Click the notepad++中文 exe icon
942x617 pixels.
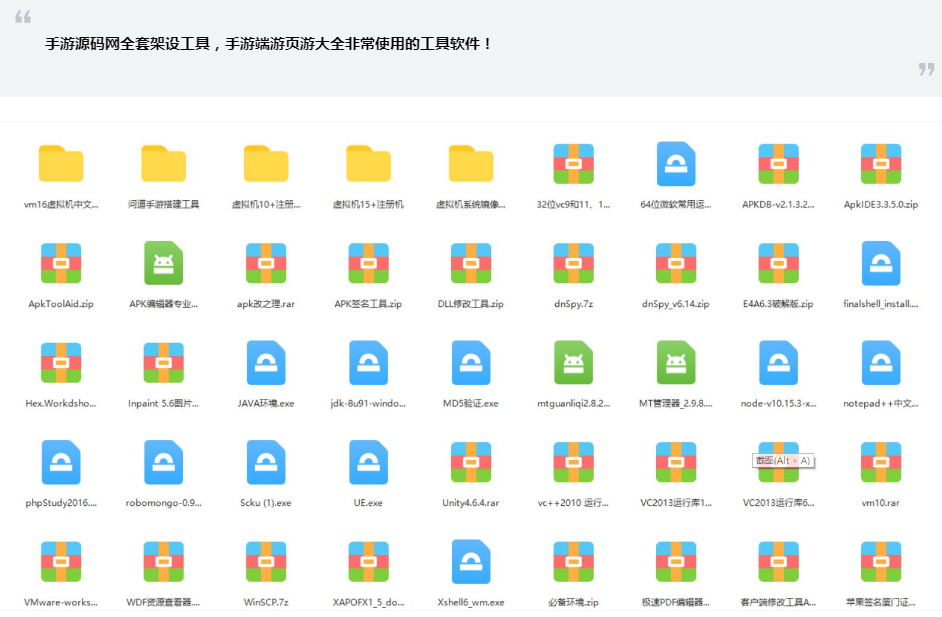881,363
